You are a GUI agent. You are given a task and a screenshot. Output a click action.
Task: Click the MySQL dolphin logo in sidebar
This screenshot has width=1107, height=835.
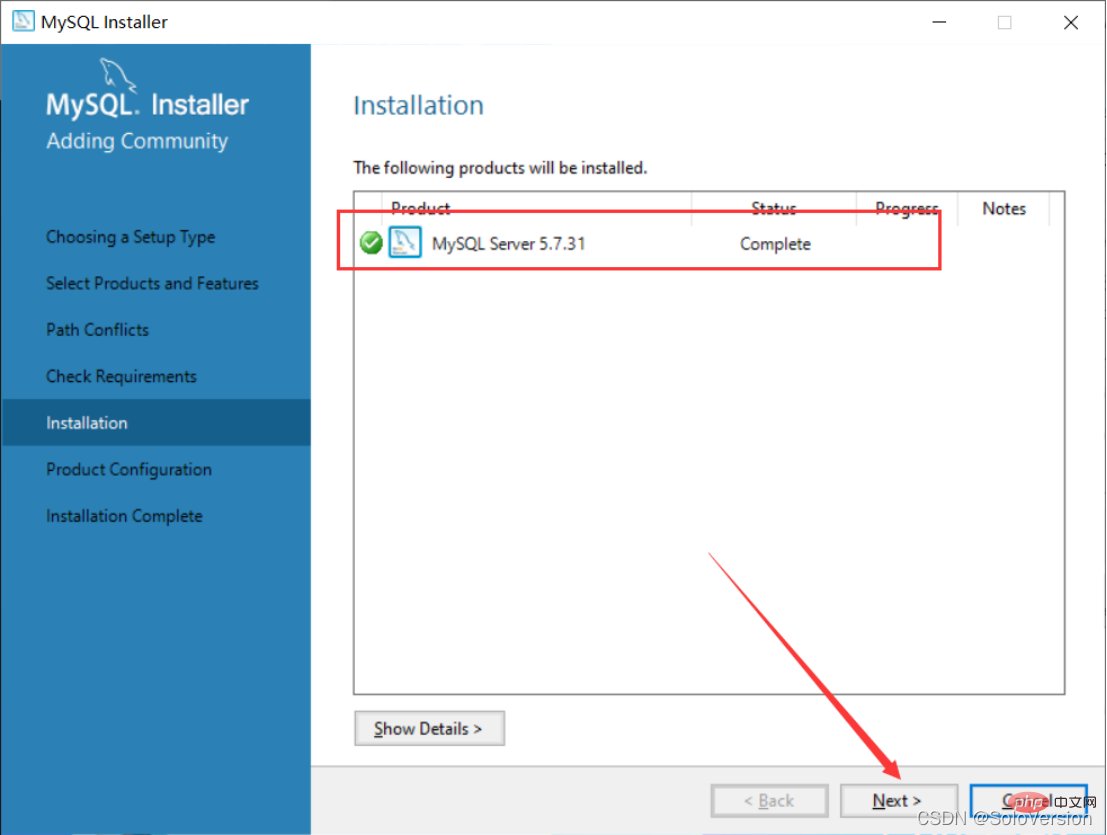pyautogui.click(x=116, y=76)
